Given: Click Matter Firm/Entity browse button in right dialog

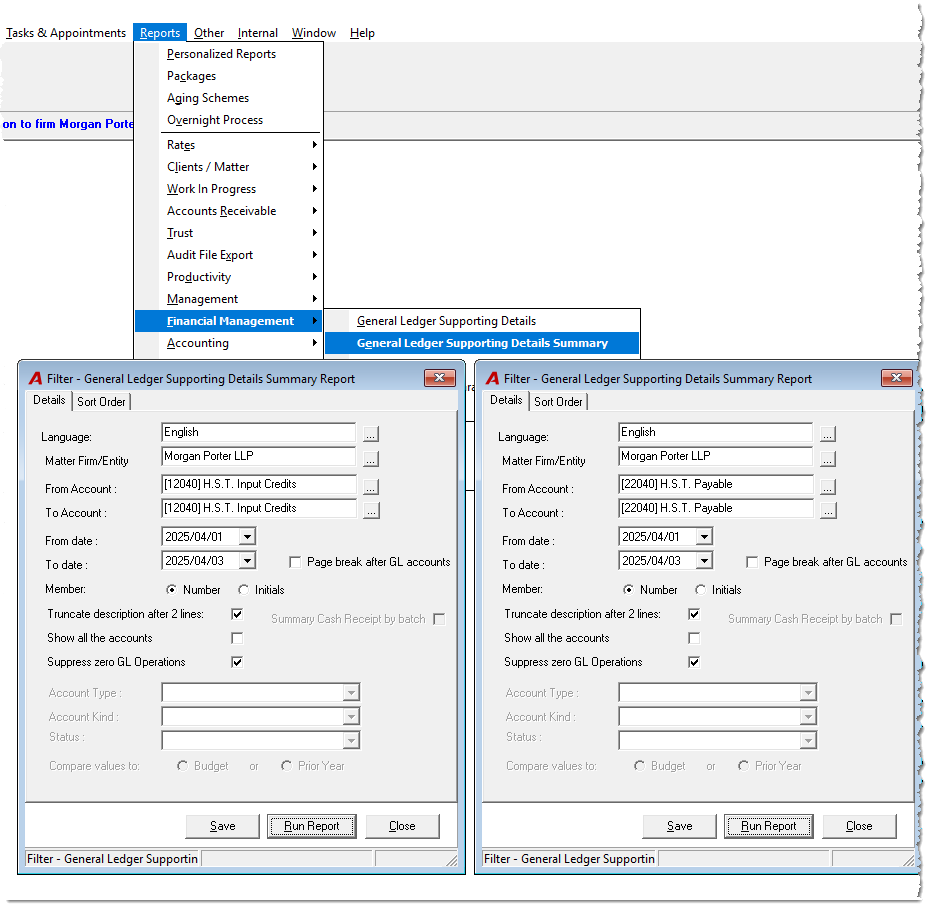Looking at the screenshot, I should click(828, 459).
